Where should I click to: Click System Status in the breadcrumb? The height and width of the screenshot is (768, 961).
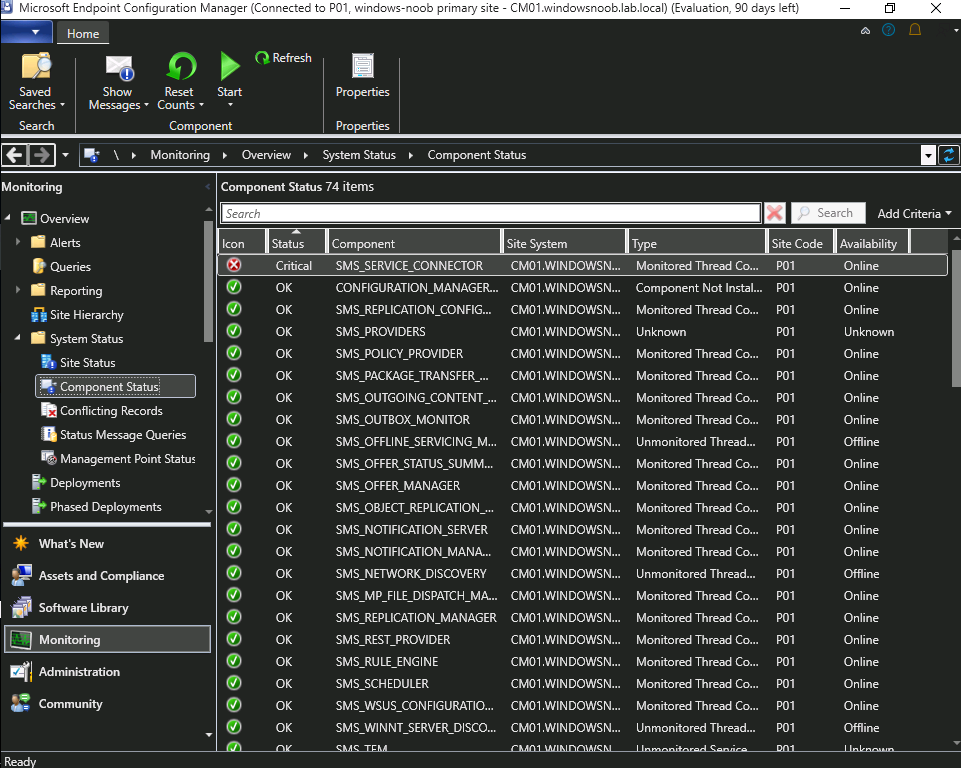[x=359, y=155]
